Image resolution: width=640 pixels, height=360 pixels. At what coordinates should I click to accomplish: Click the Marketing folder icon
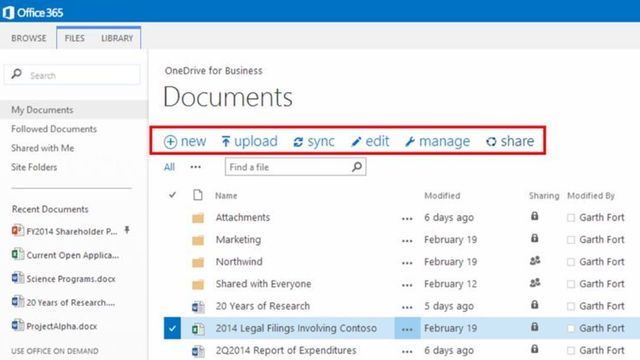(198, 240)
